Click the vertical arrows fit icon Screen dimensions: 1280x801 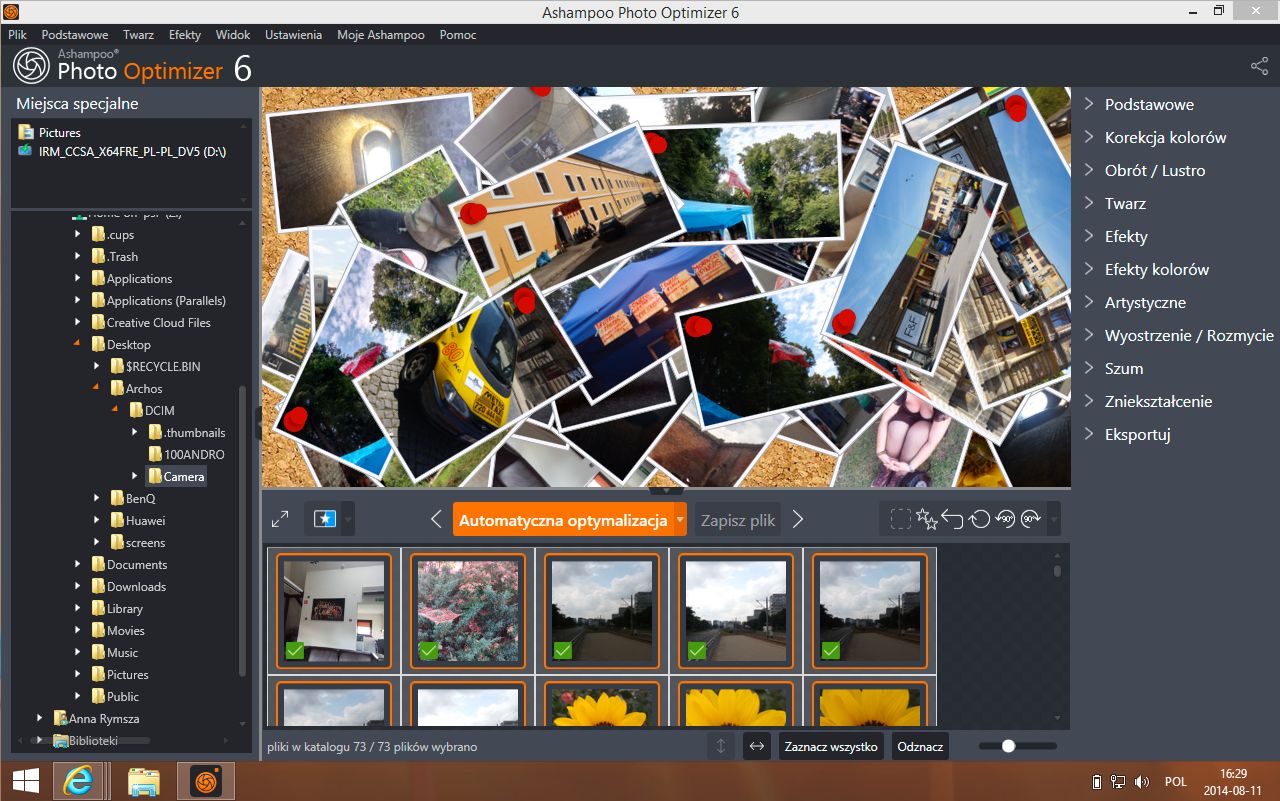click(720, 746)
